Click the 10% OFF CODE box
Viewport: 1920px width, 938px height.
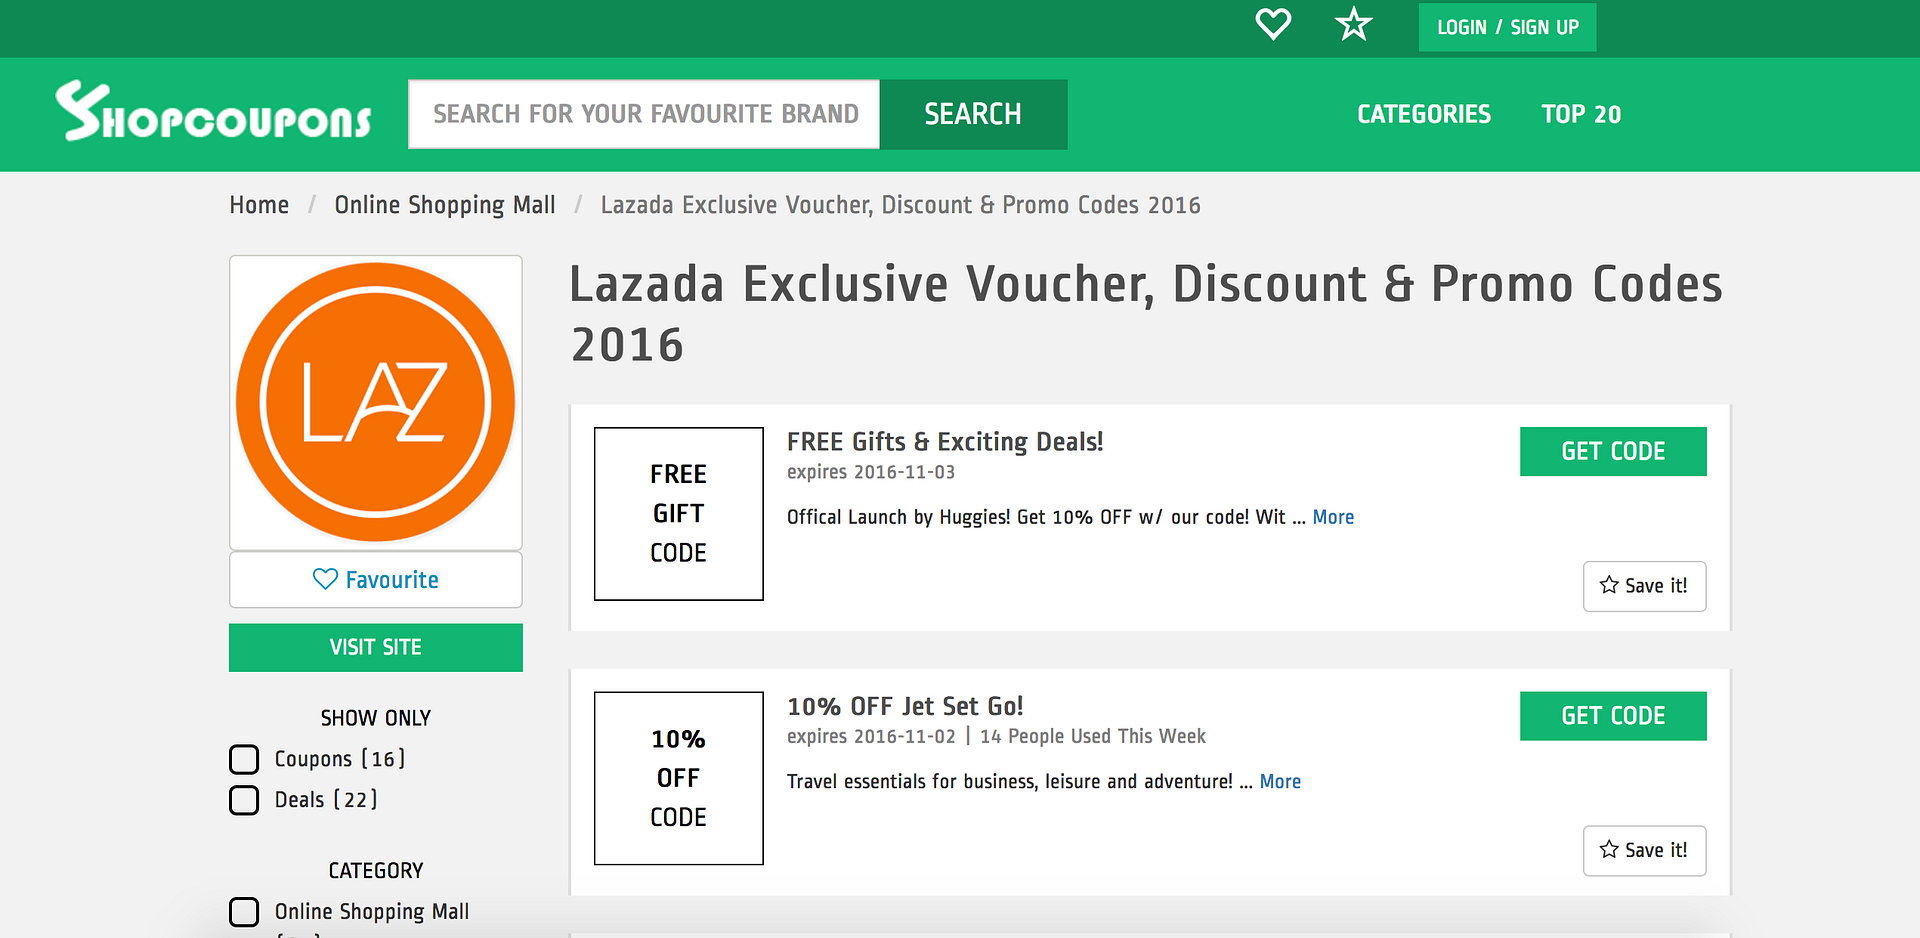pos(678,778)
